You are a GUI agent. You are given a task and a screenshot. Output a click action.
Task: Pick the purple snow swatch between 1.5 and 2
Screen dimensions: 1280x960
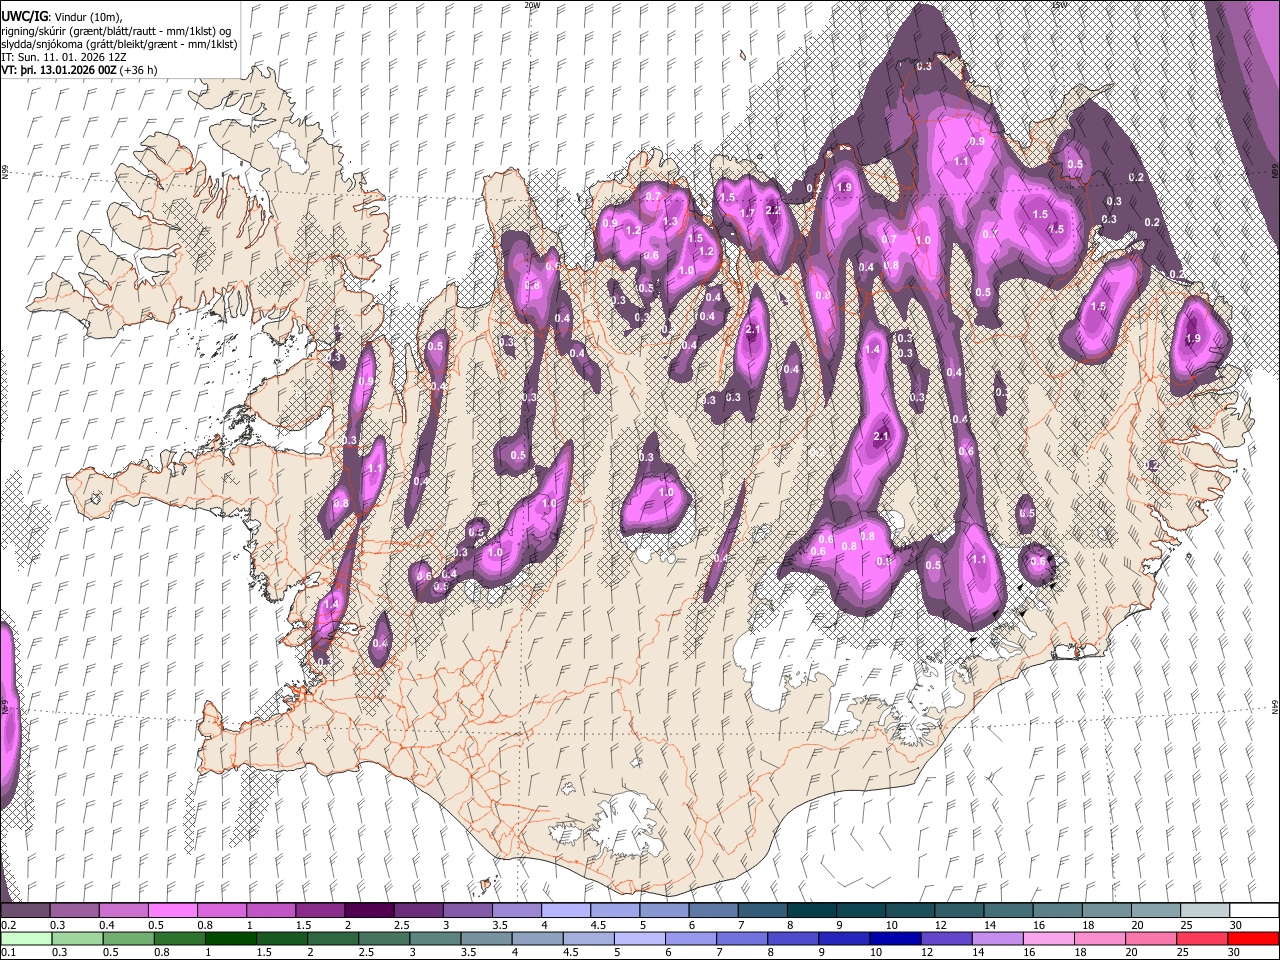pos(319,910)
